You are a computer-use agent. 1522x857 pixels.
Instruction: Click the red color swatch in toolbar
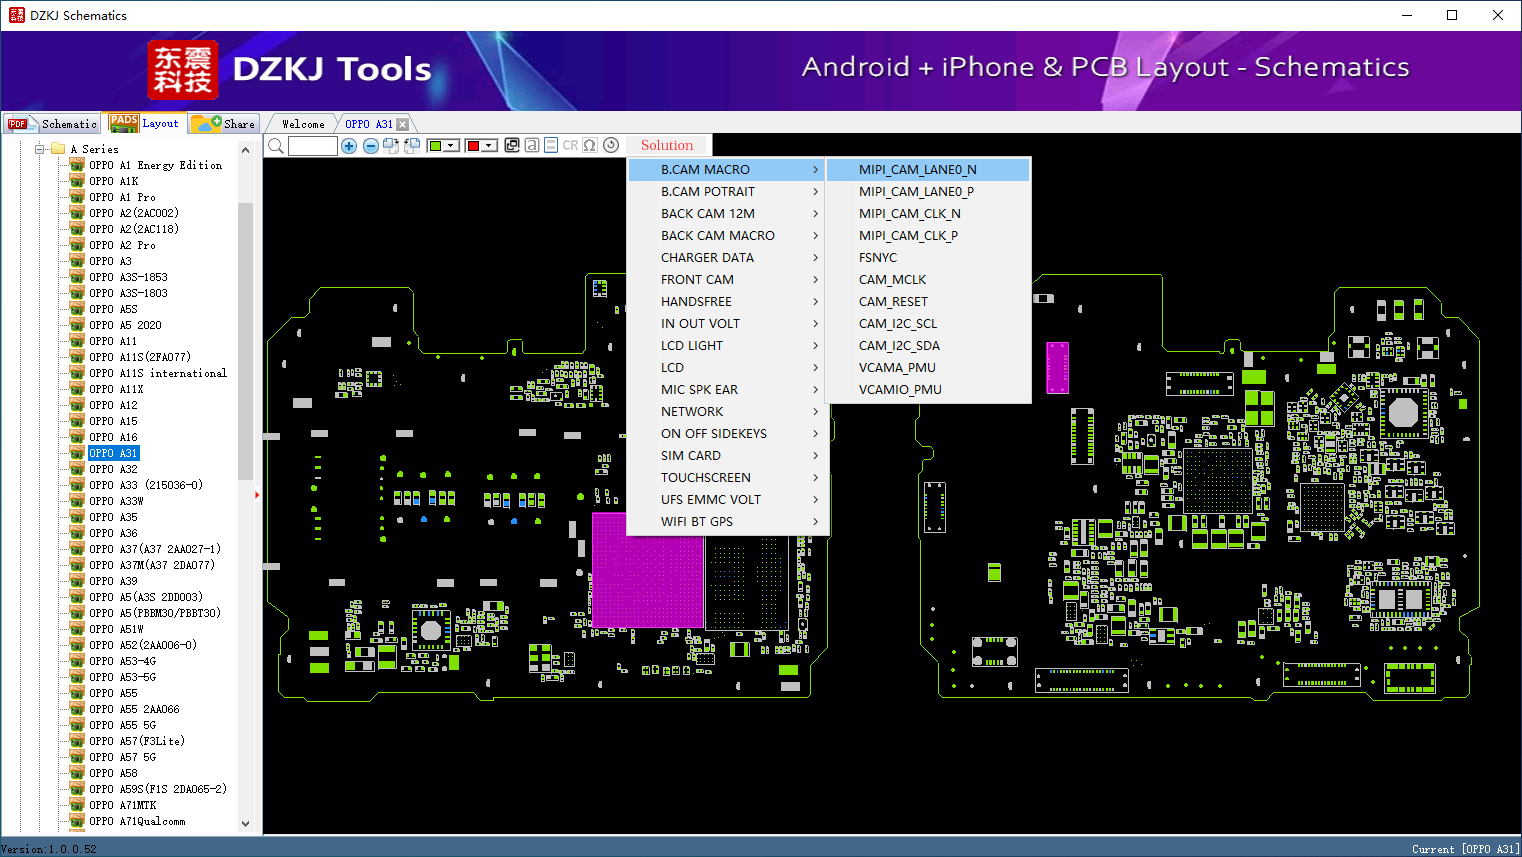pyautogui.click(x=473, y=146)
